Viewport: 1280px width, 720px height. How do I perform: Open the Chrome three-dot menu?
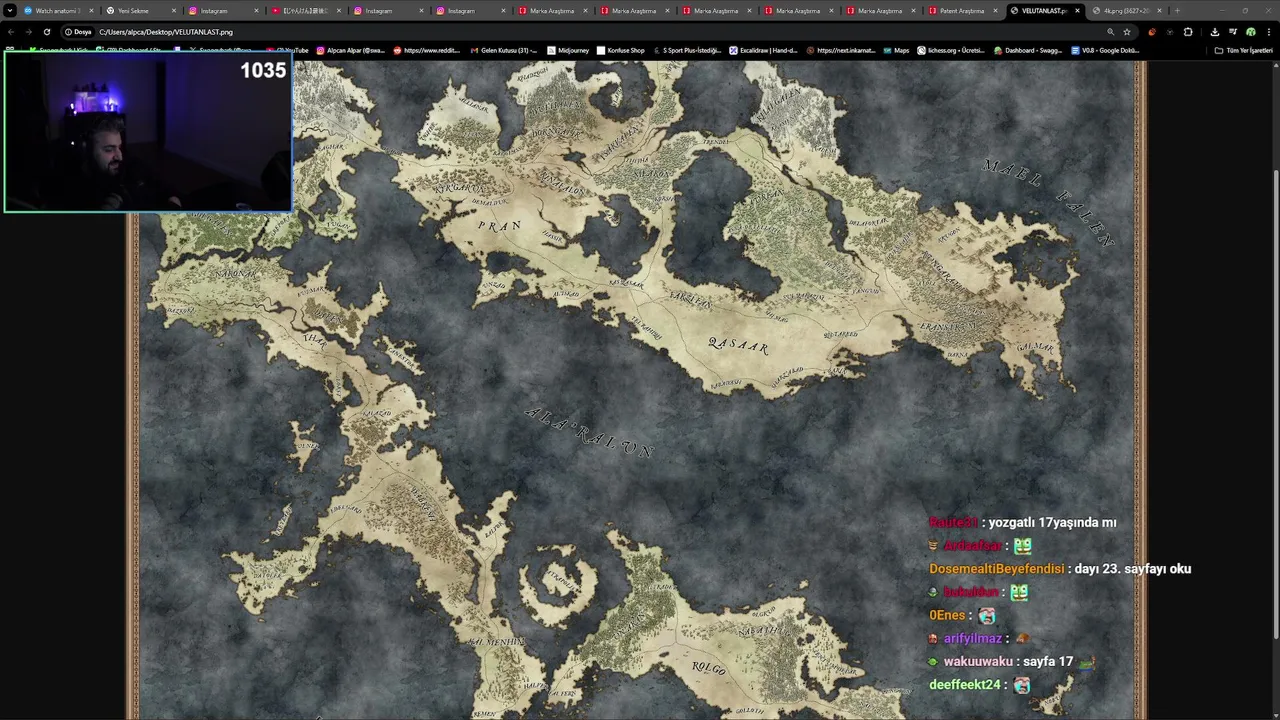(x=1268, y=32)
